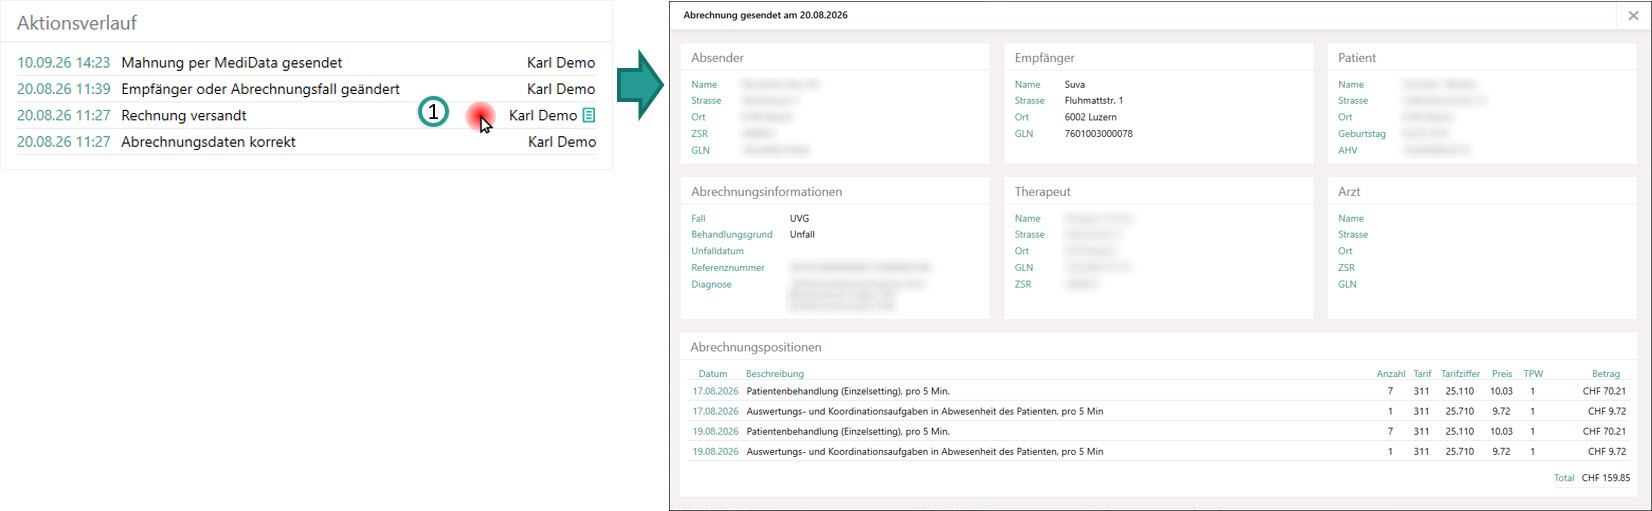The image size is (1652, 511).
Task: Click the Absender section heading
Action: tap(717, 58)
